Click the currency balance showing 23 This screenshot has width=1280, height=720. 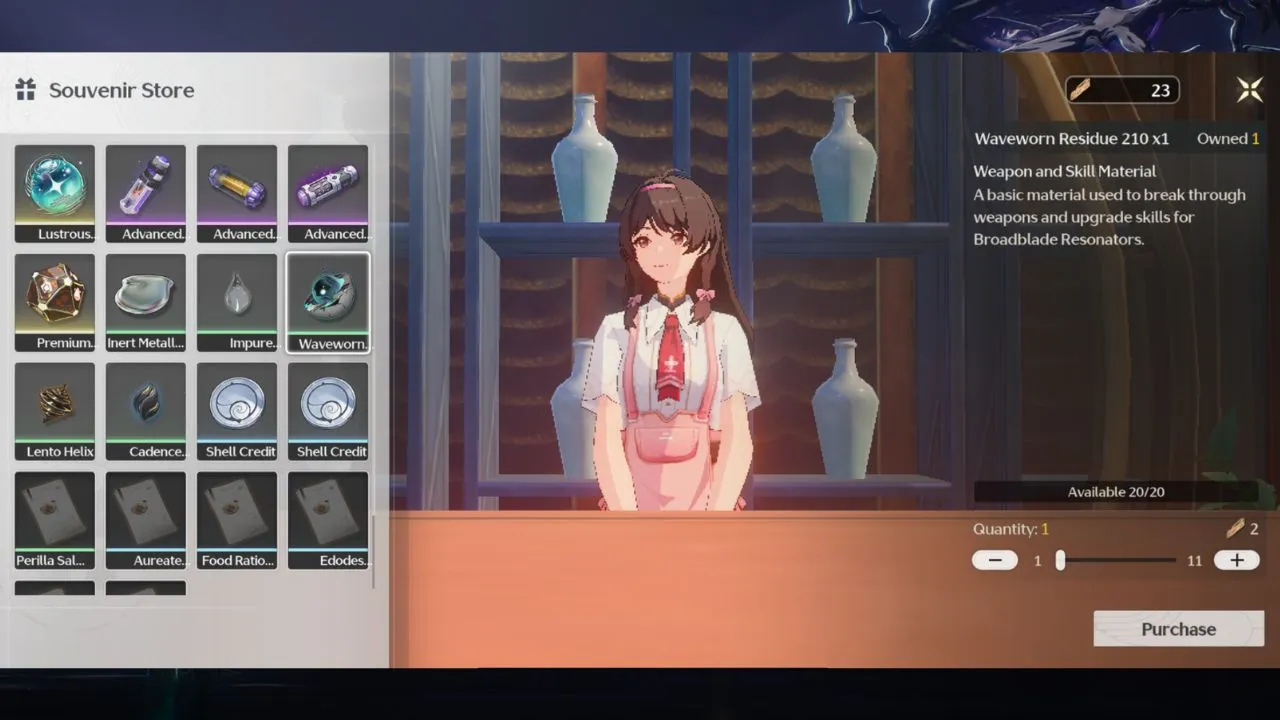click(1122, 90)
